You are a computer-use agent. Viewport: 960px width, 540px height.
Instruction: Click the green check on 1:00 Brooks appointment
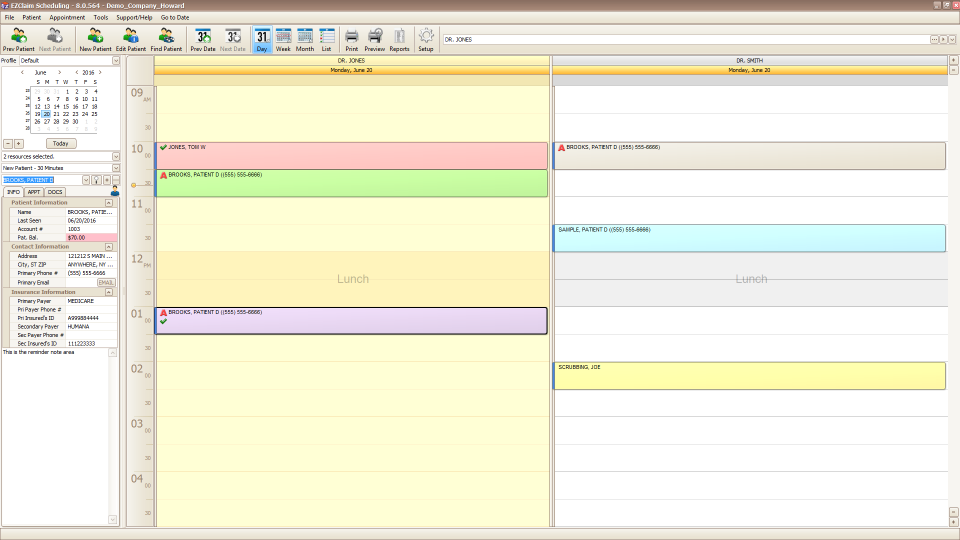click(x=163, y=321)
